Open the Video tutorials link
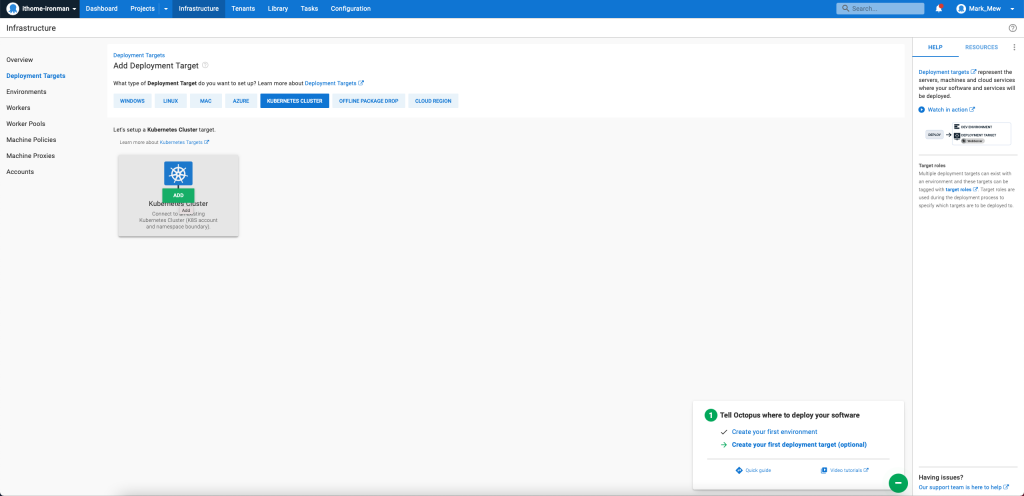 tap(849, 470)
